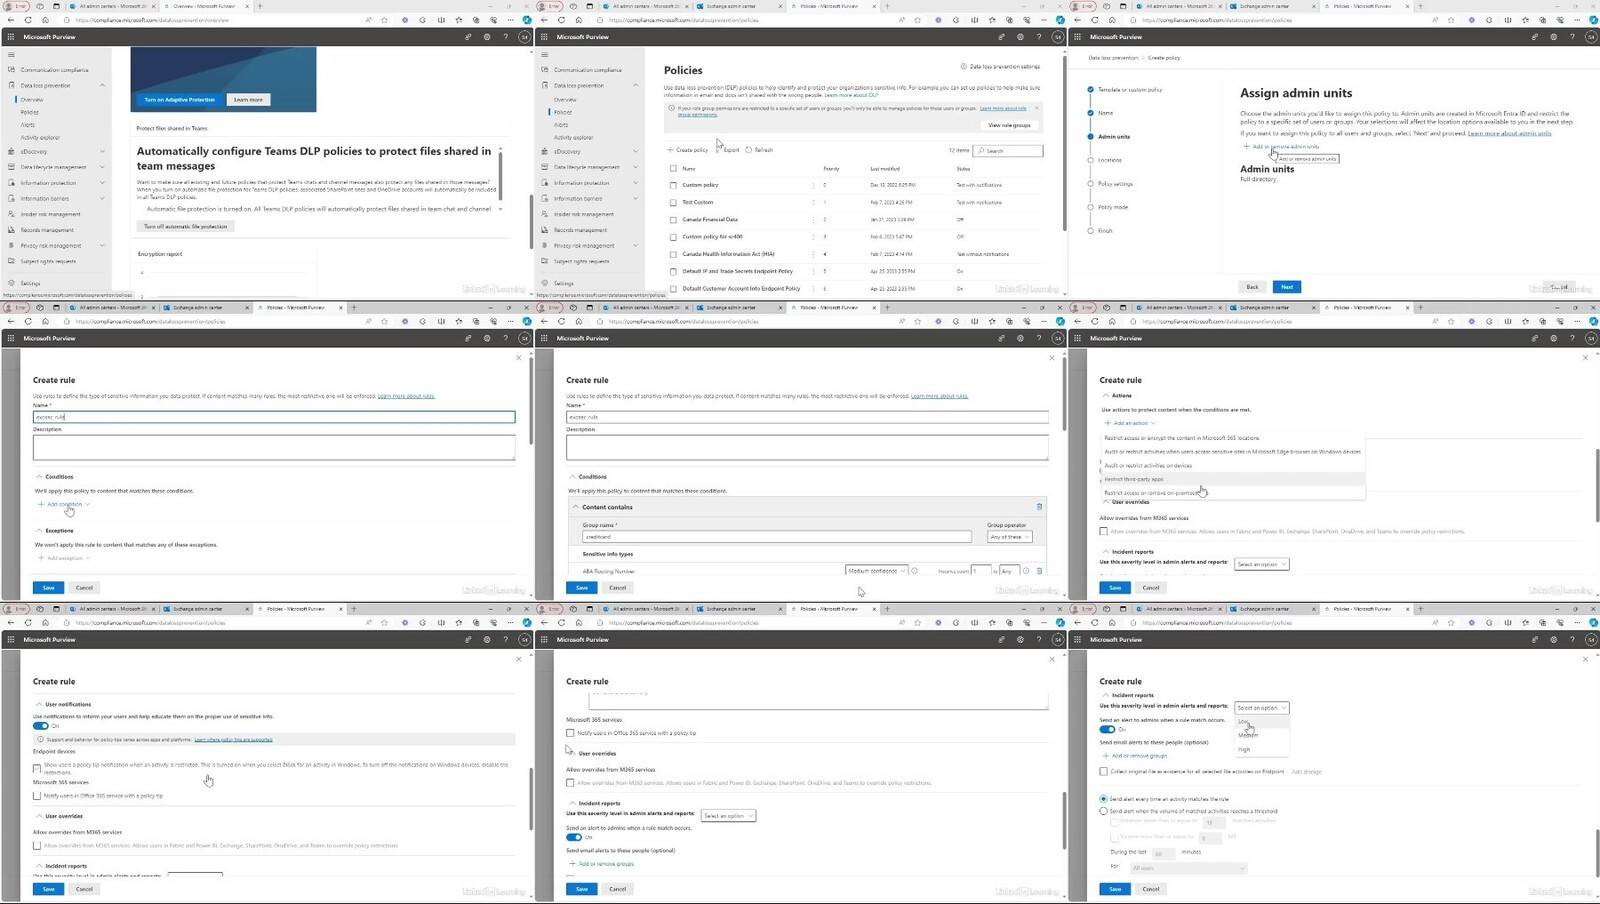Close Create rule panel in Actions menu window
Screen dimensions: 1600x904
[1585, 358]
